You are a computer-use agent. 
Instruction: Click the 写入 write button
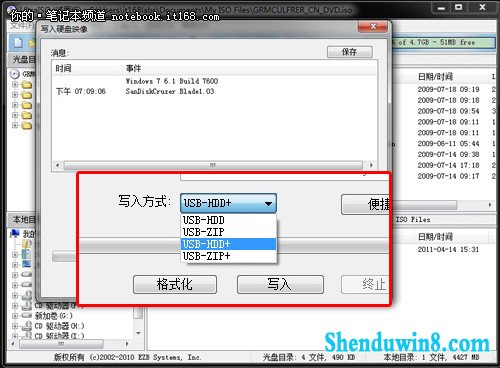pyautogui.click(x=280, y=284)
